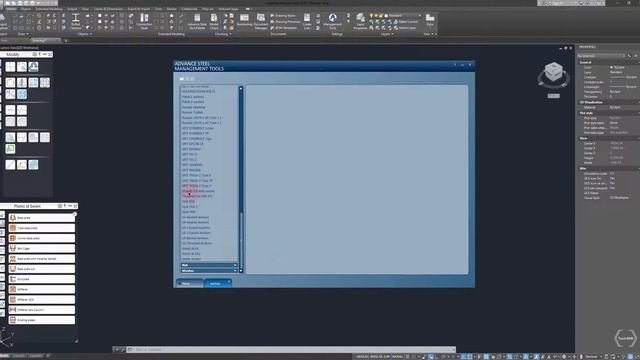This screenshot has height=360, width=640.
Task: Open Drawing Processes in Documents panel
Action: 285,22
